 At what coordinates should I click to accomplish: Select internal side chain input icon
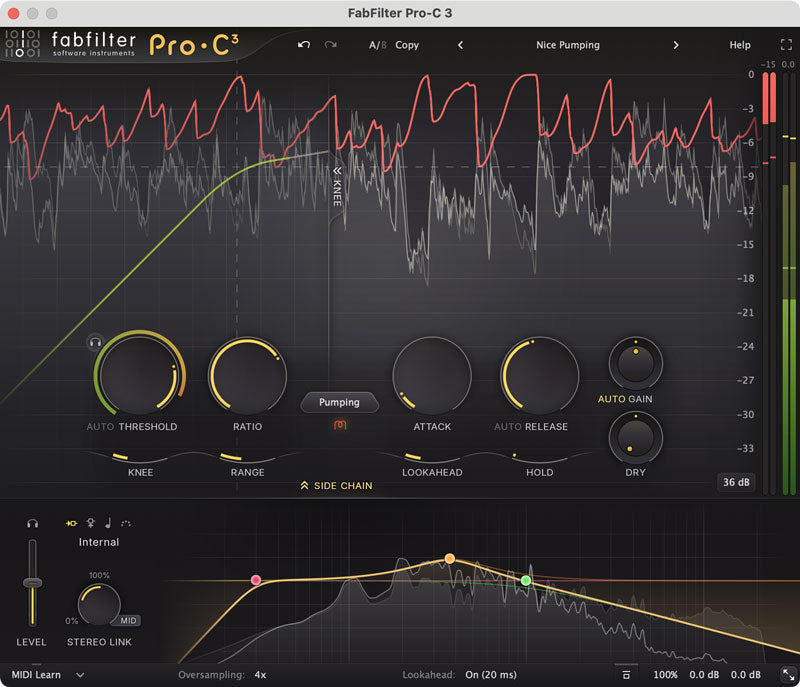click(71, 523)
